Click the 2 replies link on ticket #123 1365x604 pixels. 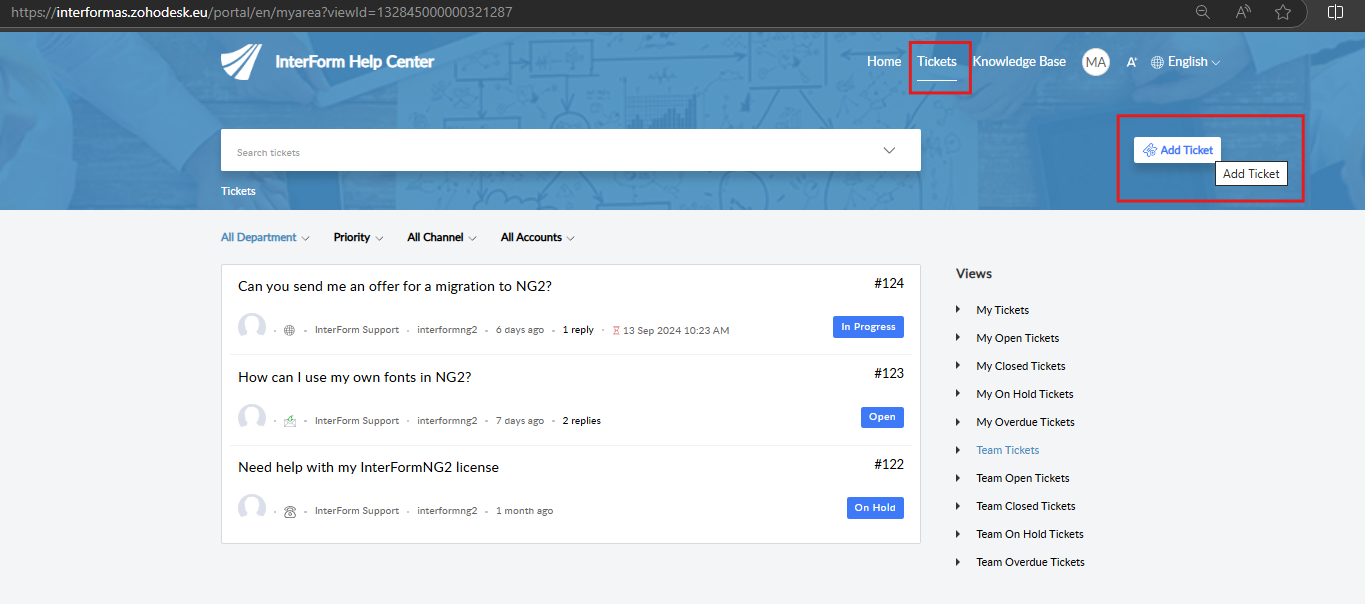tap(581, 421)
